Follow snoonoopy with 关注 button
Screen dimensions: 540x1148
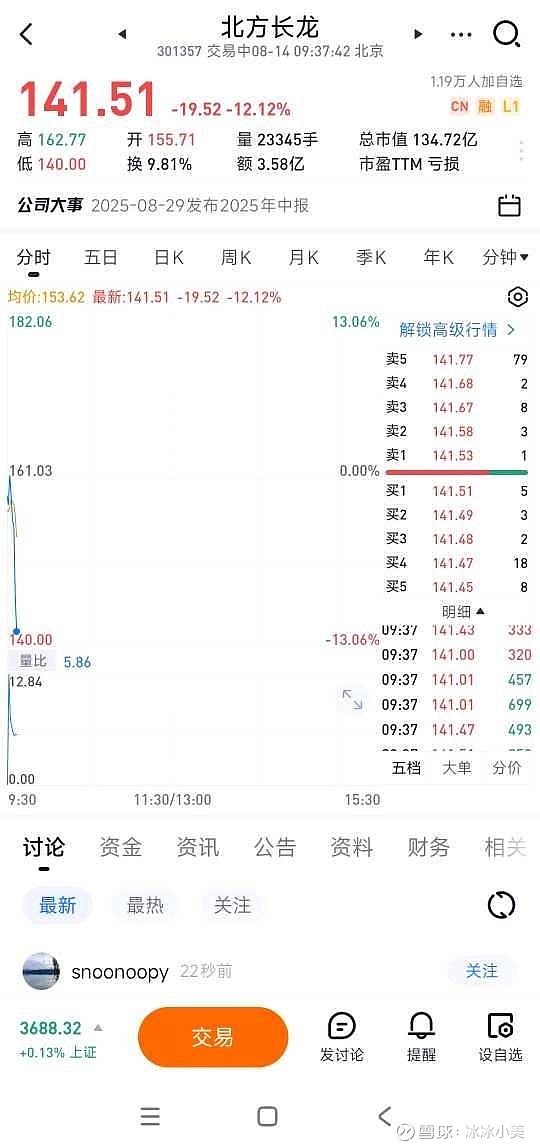(481, 971)
